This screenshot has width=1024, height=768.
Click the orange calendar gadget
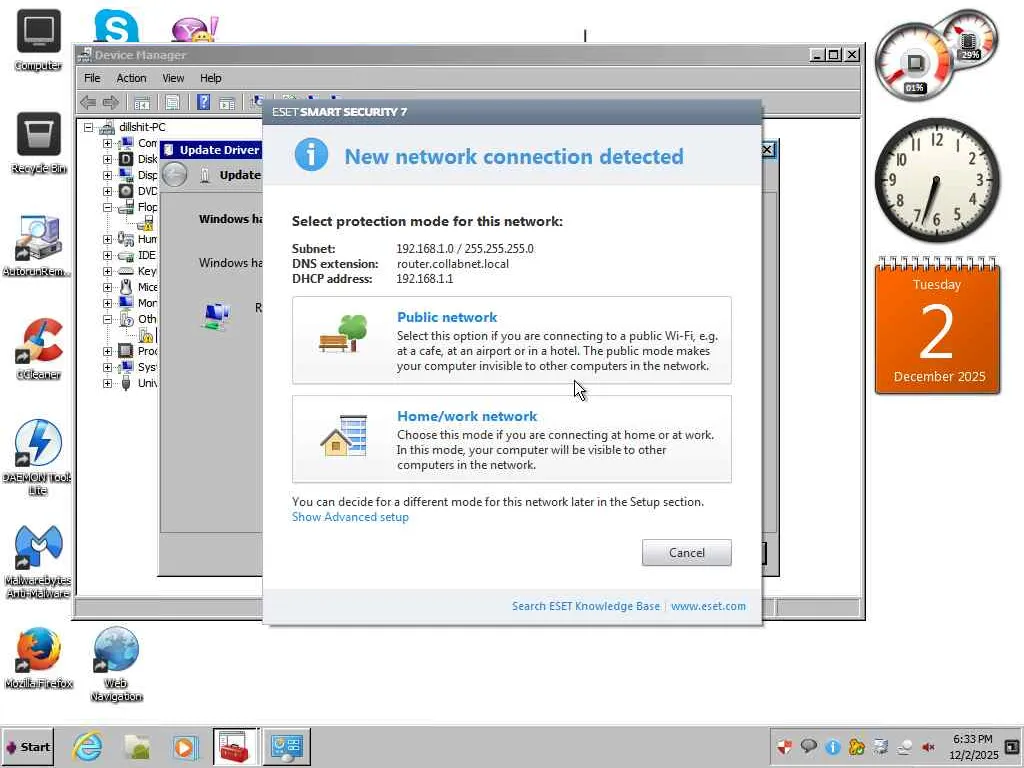[x=937, y=325]
